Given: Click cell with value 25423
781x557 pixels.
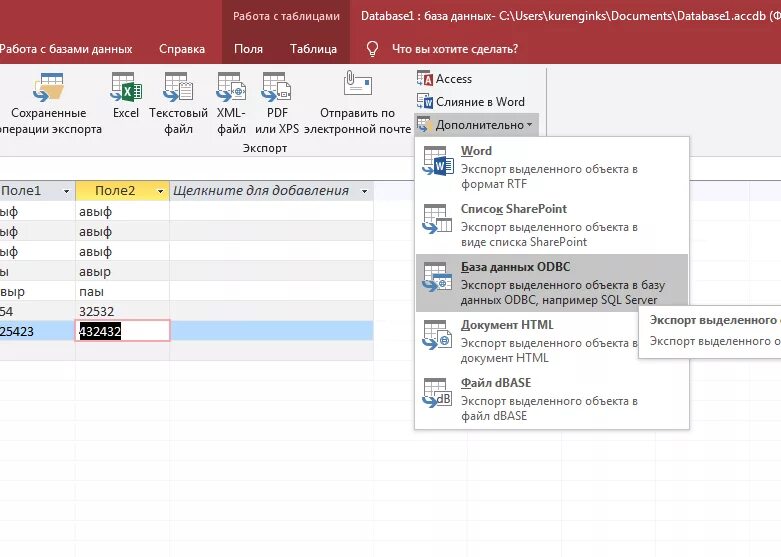Looking at the screenshot, I should pos(37,331).
